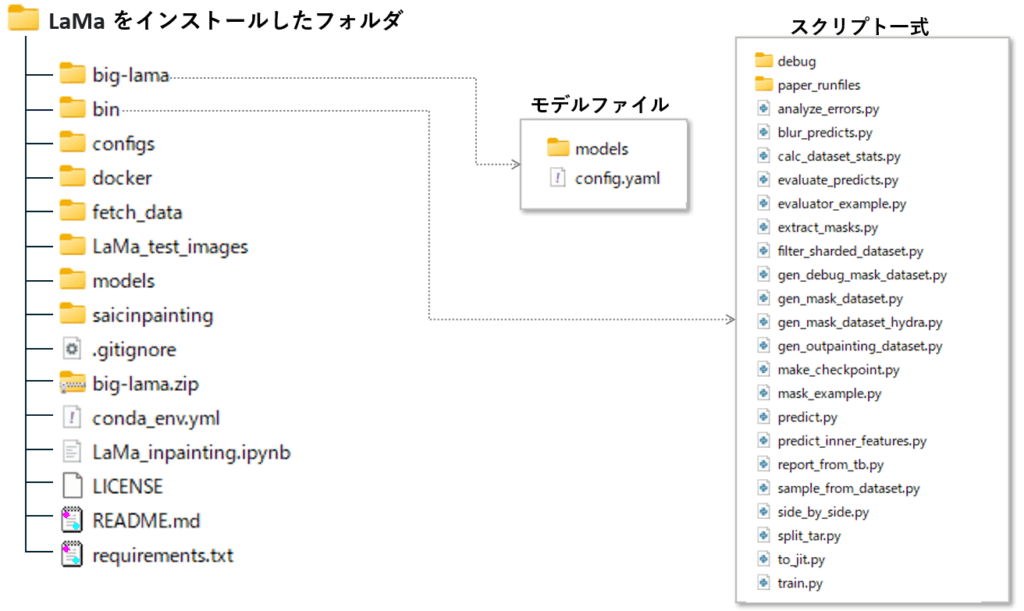
Task: Select the configs folder icon
Action: click(72, 142)
